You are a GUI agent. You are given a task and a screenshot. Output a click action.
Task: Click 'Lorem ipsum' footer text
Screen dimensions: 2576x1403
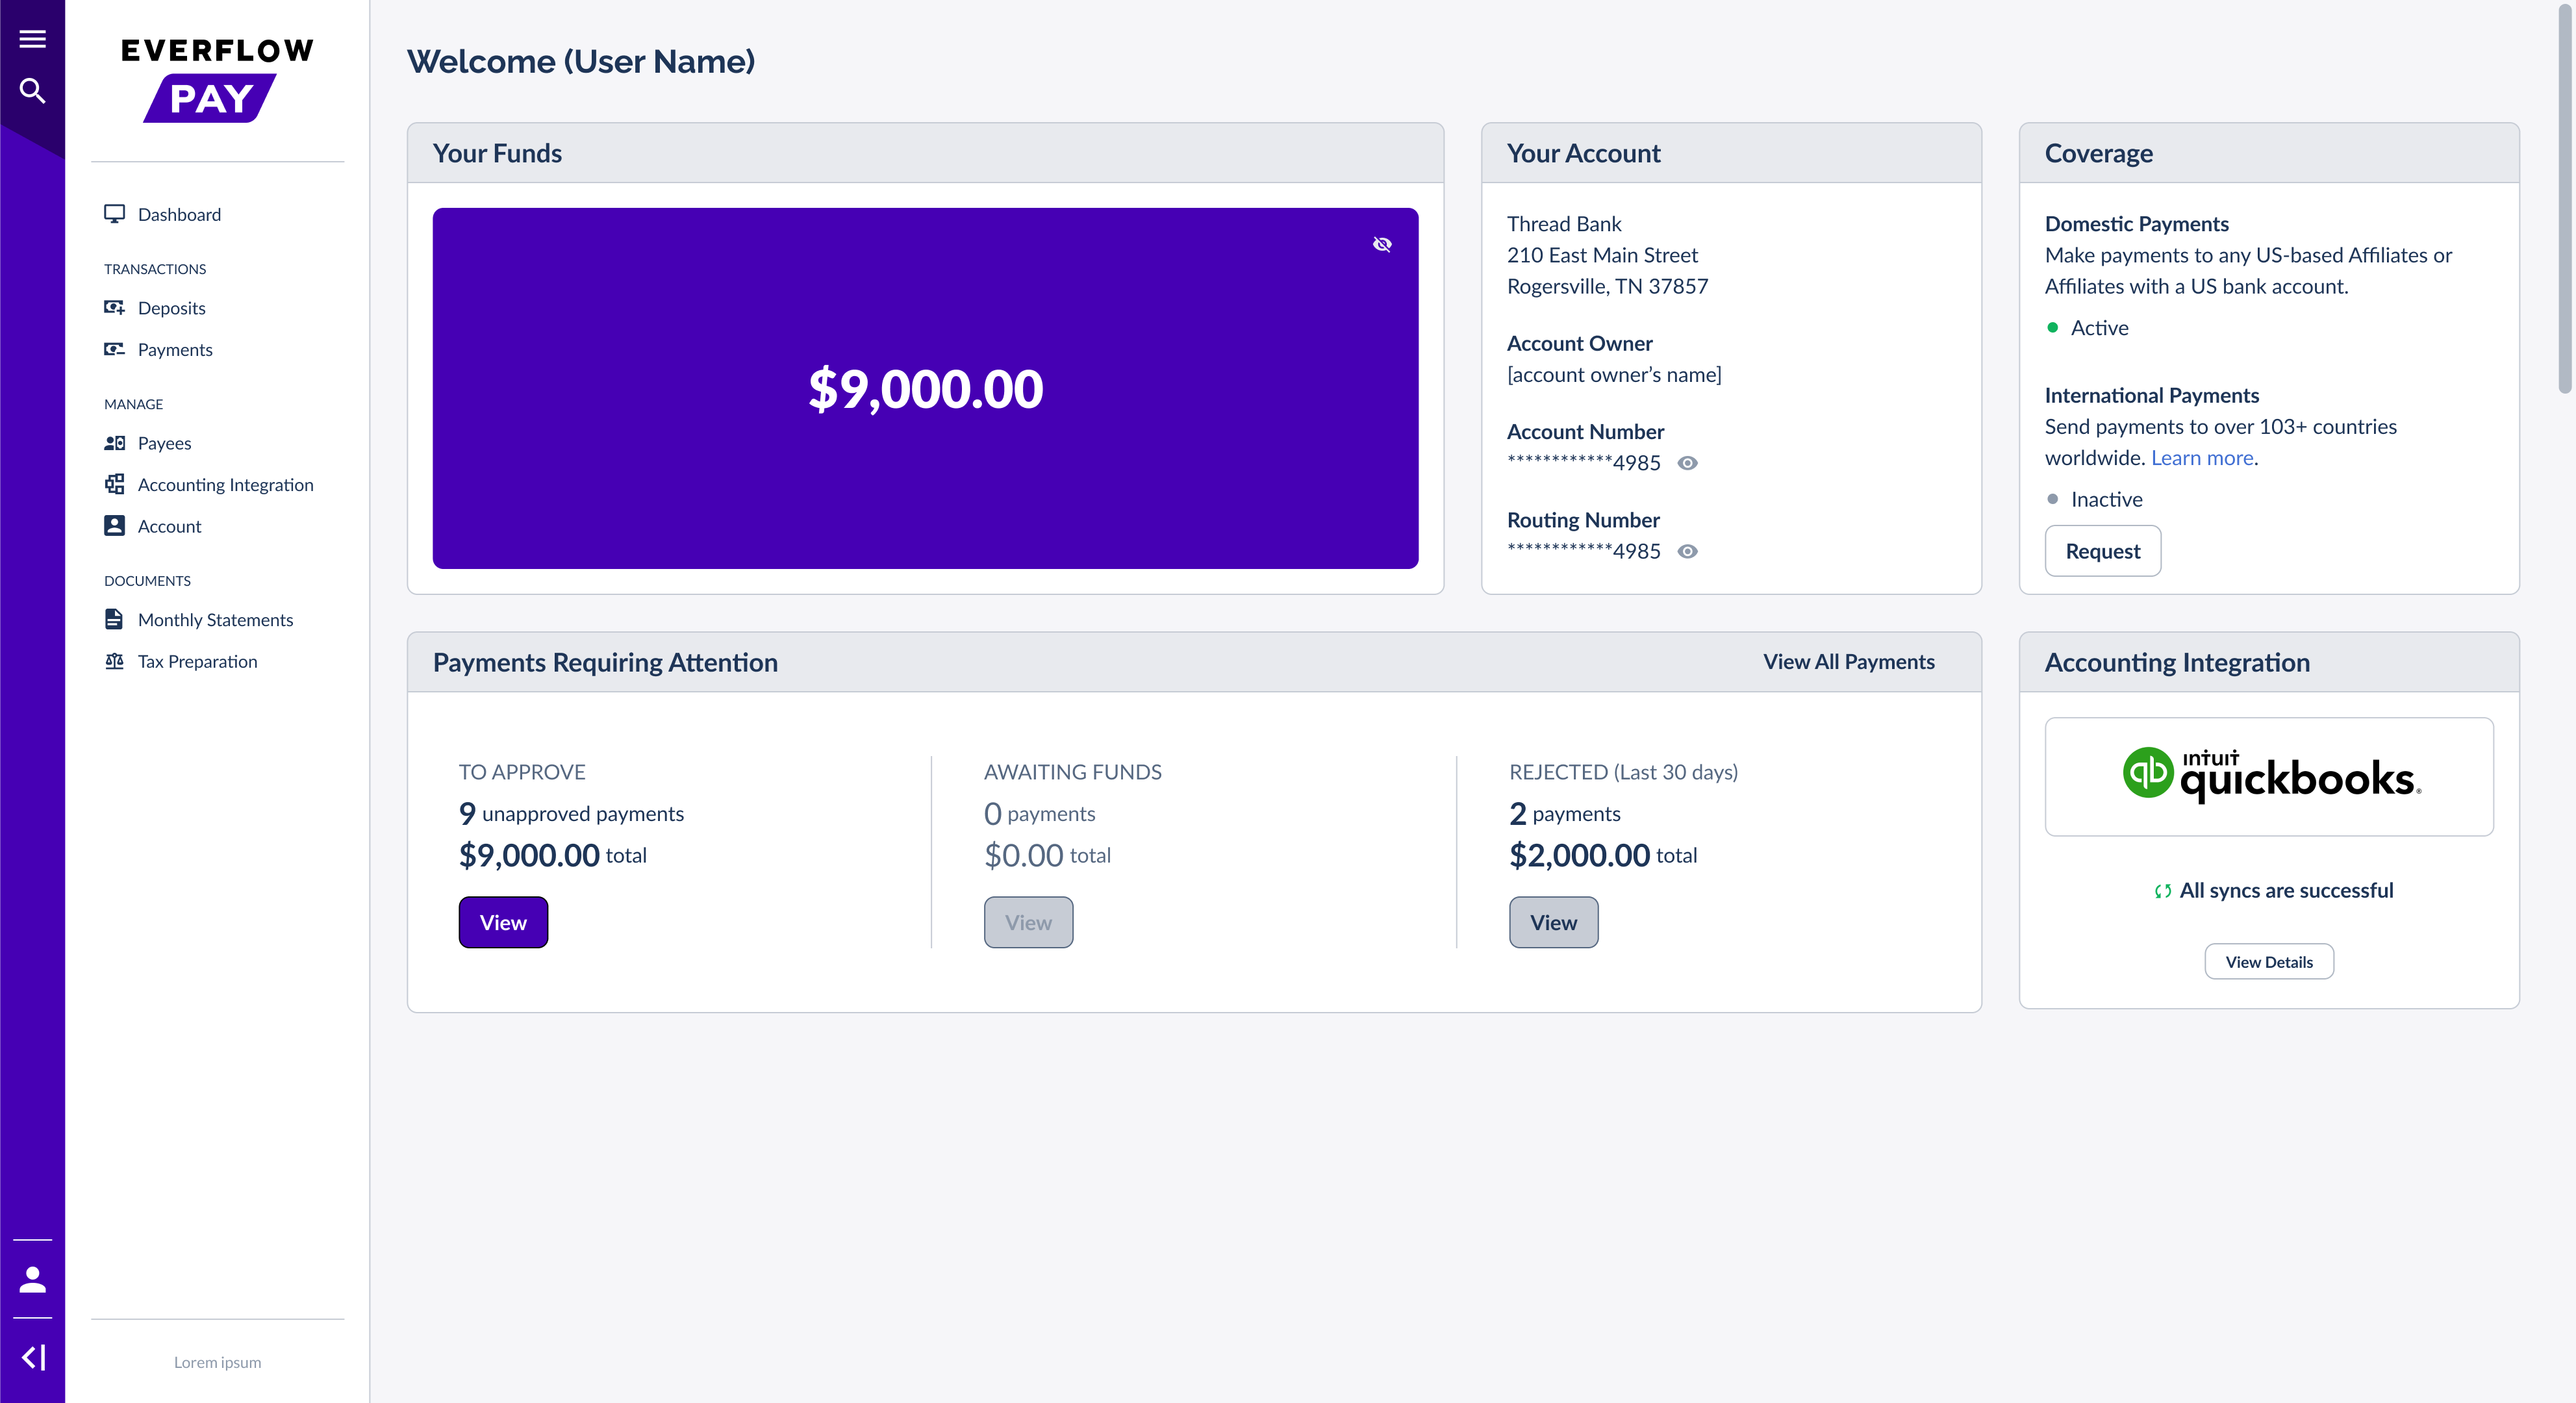pyautogui.click(x=217, y=1362)
